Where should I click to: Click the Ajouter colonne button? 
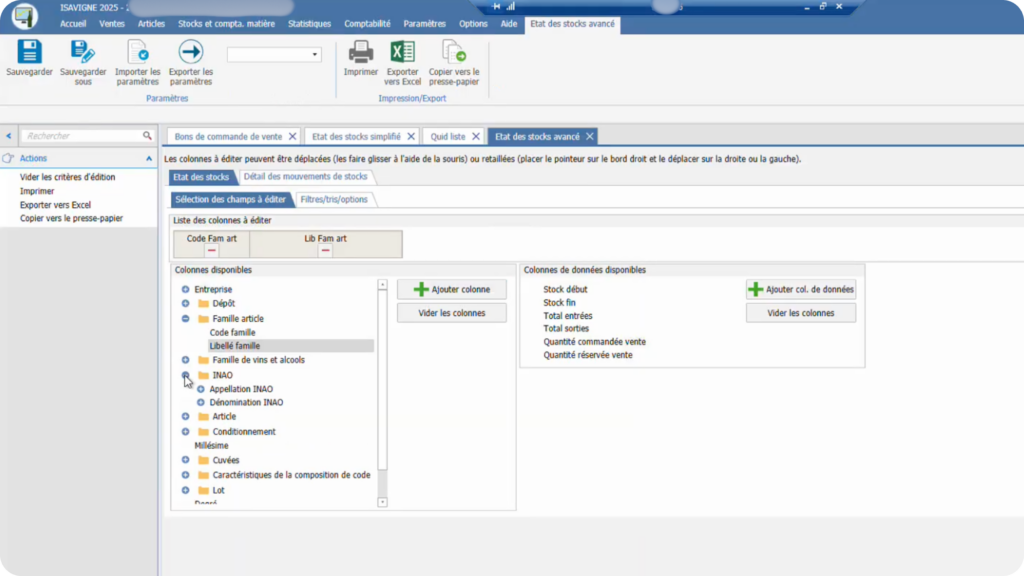451,289
